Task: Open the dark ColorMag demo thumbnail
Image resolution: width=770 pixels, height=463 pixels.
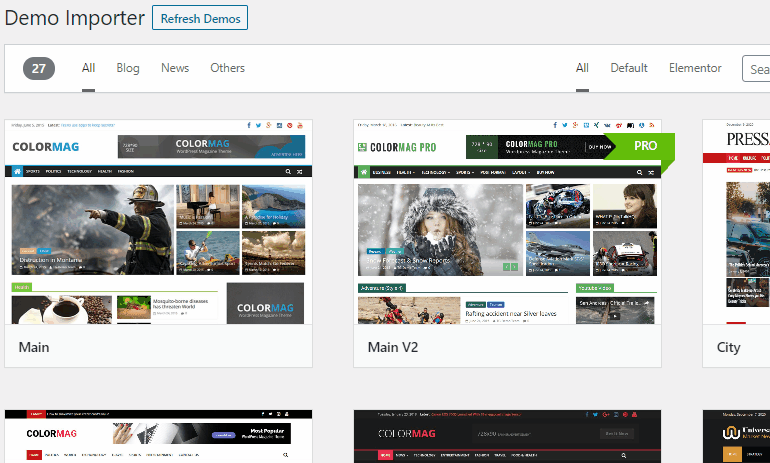Action: point(507,436)
